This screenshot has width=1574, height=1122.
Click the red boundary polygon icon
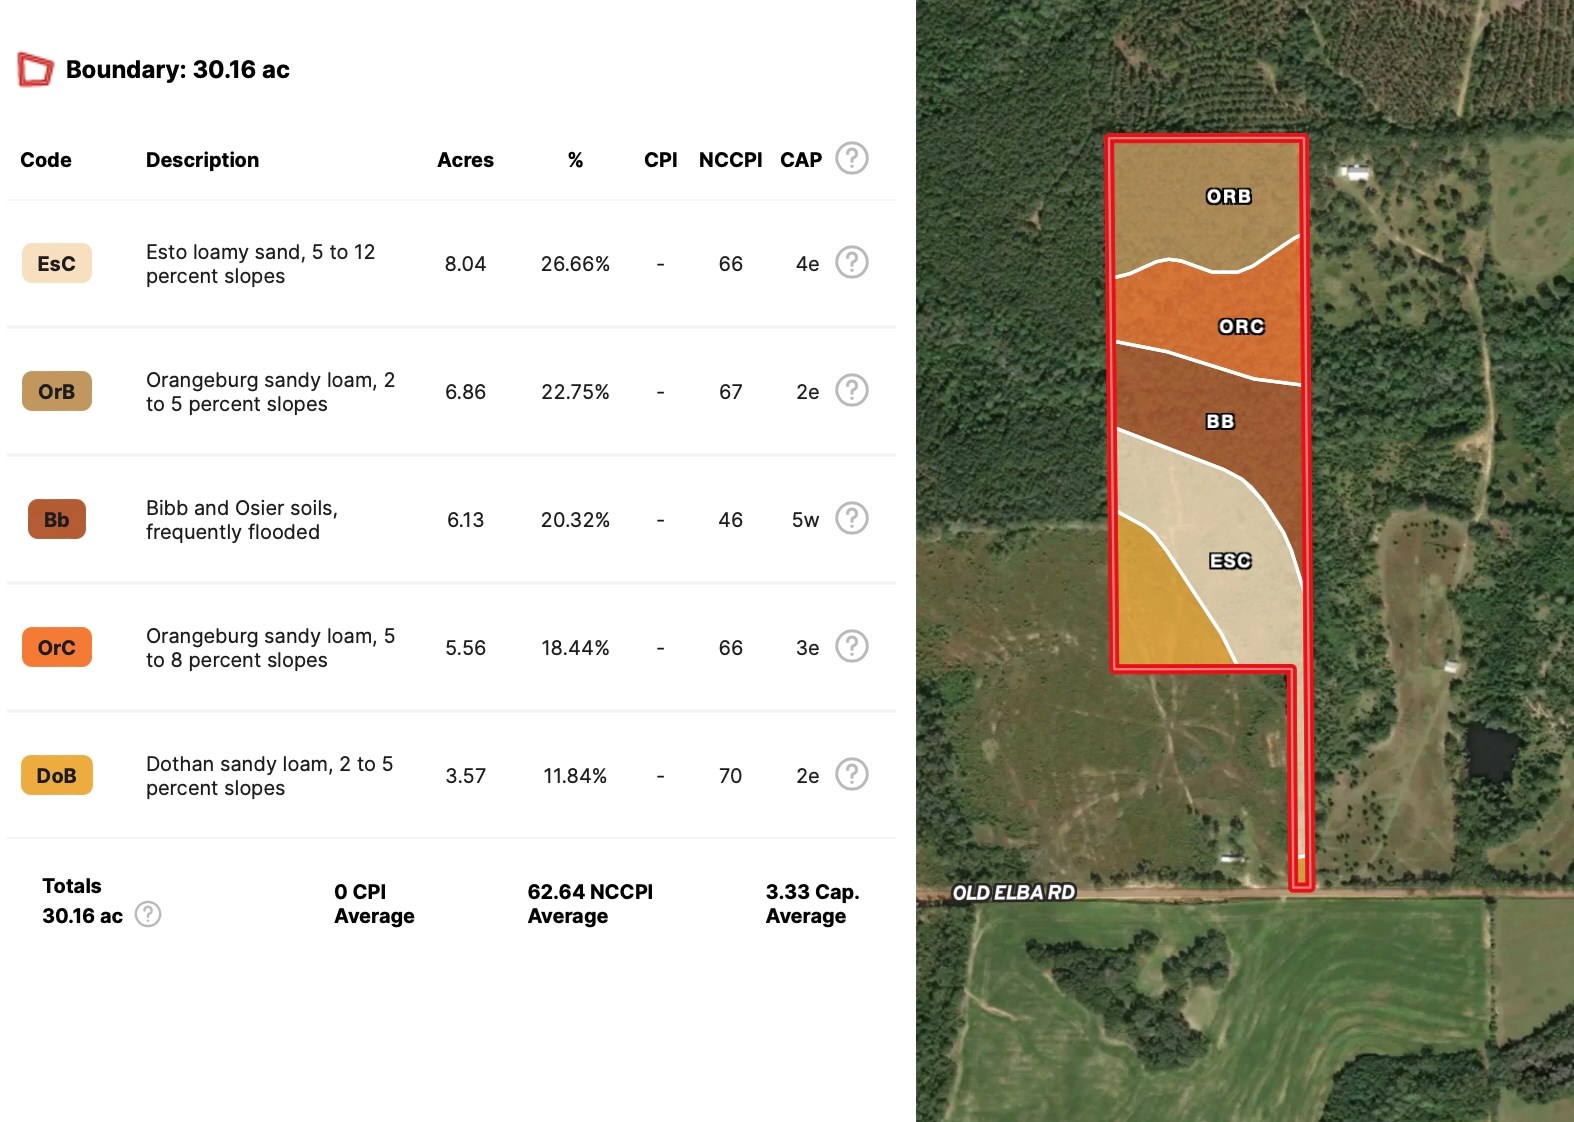pos(36,69)
